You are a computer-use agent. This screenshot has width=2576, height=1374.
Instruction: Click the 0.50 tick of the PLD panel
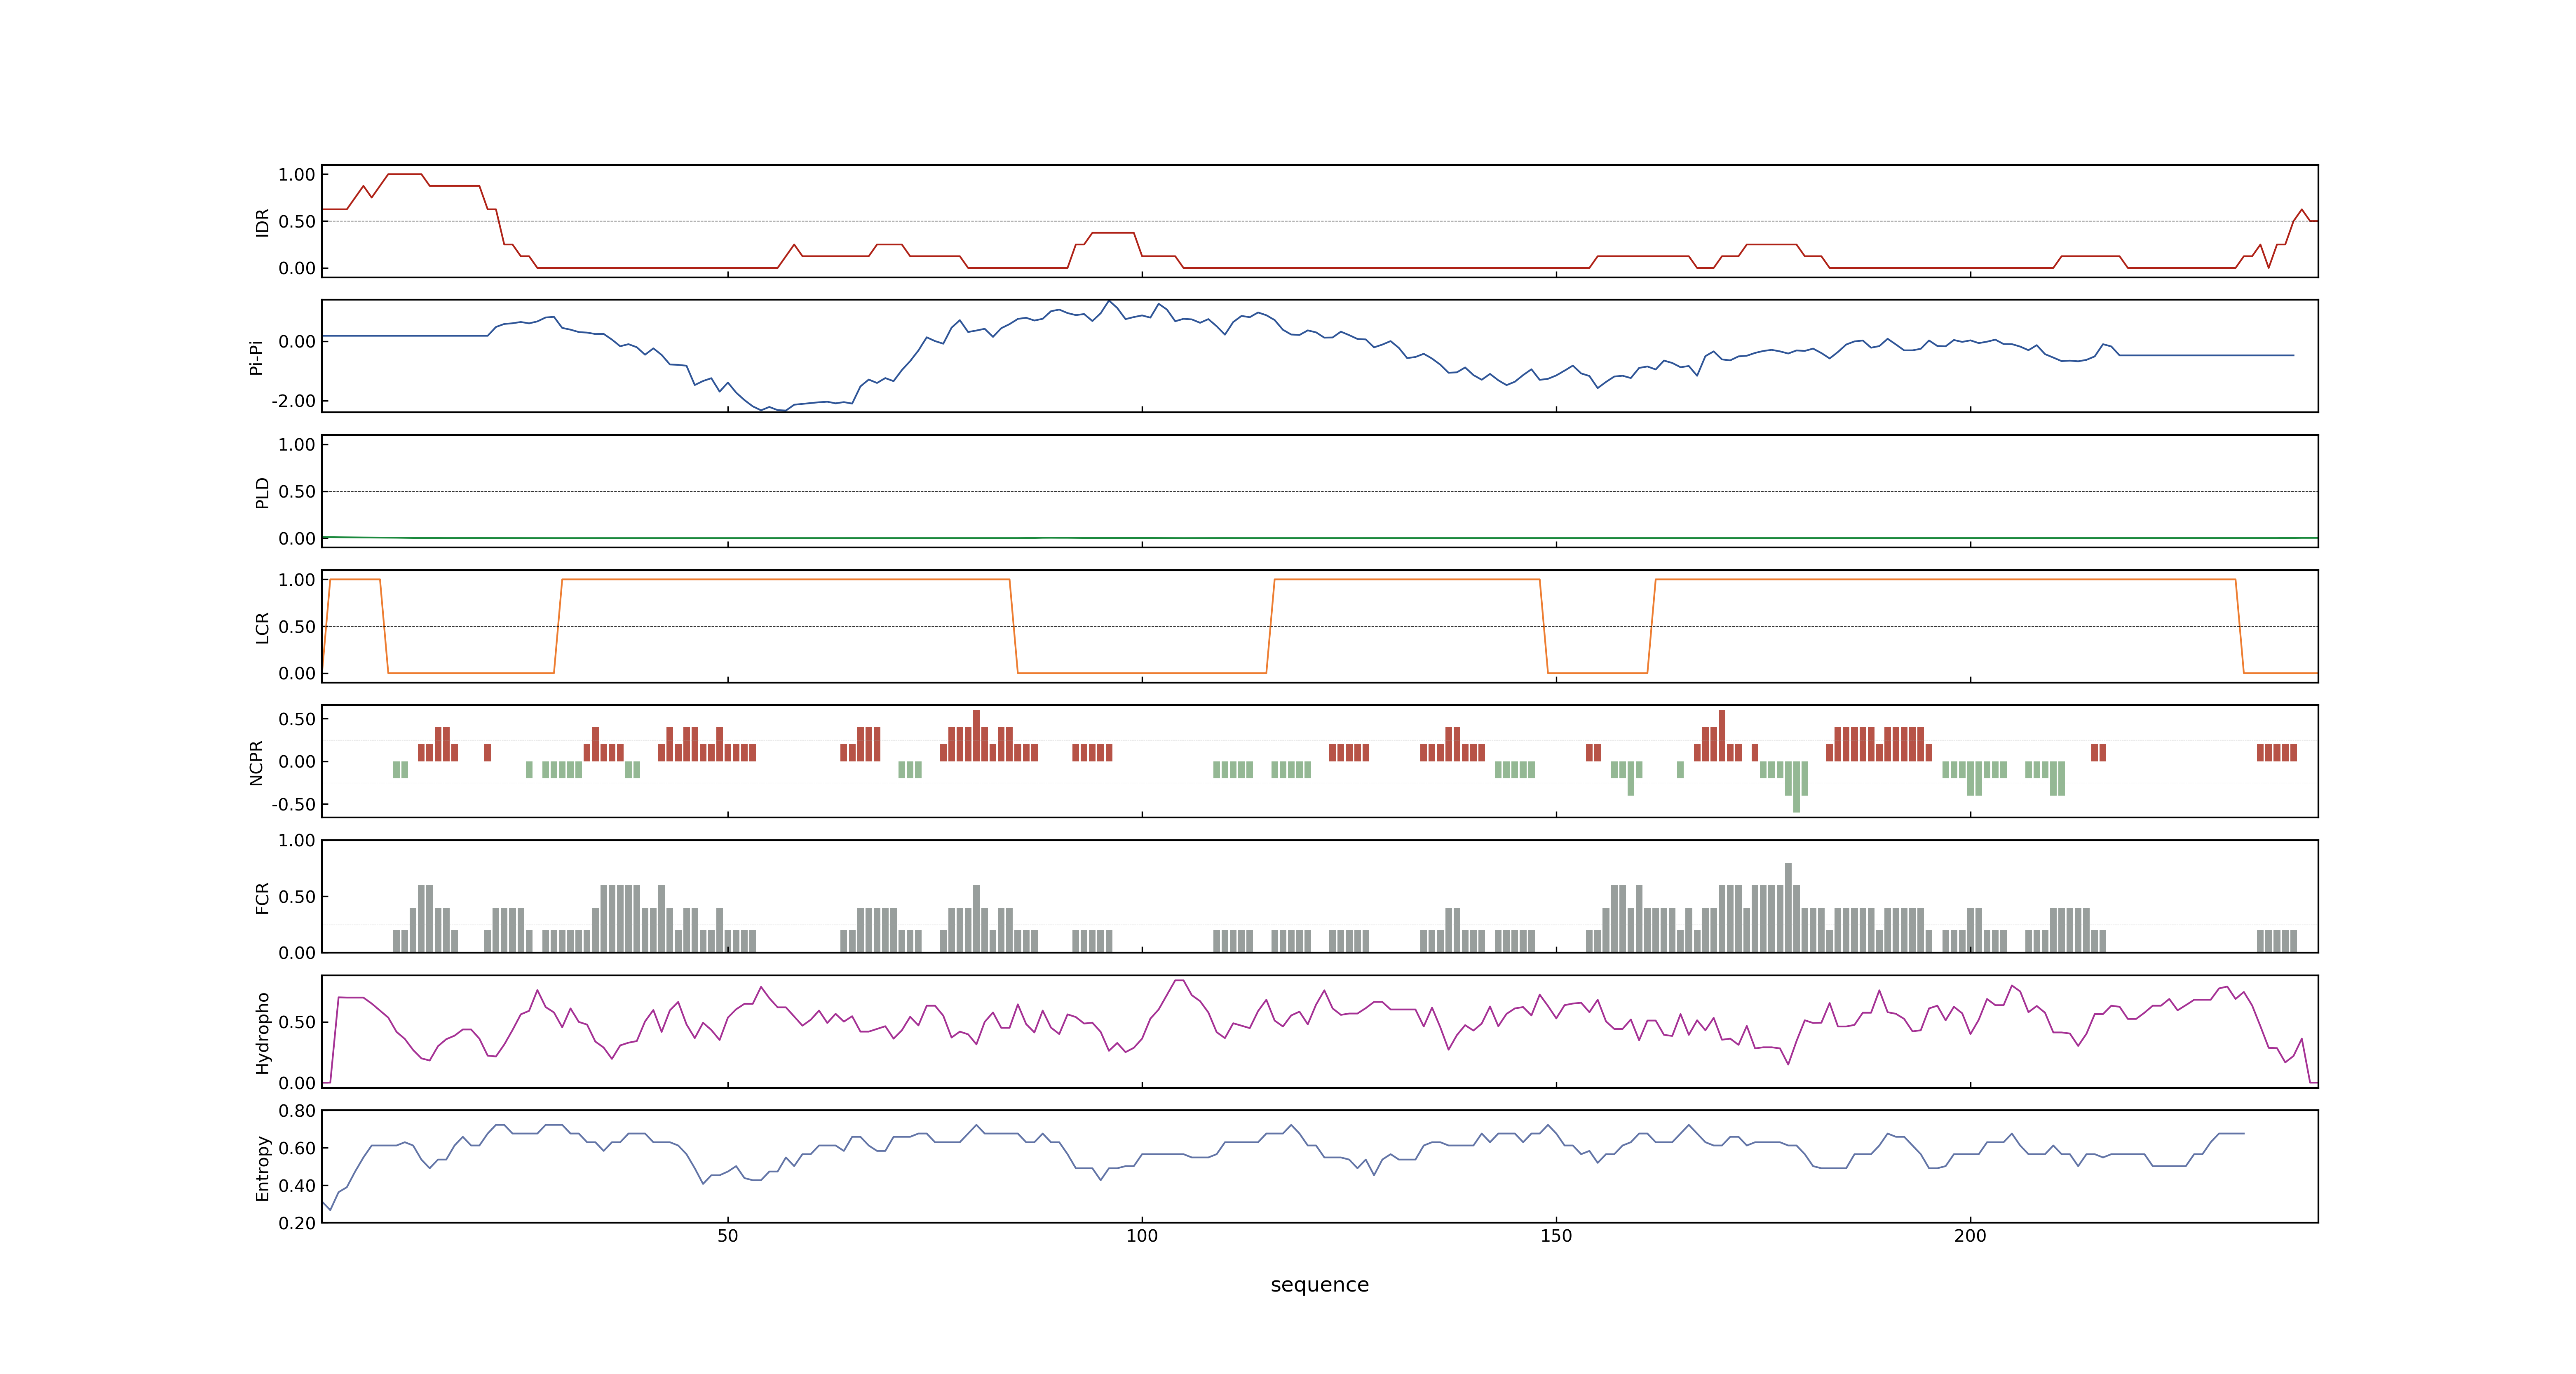coord(297,492)
